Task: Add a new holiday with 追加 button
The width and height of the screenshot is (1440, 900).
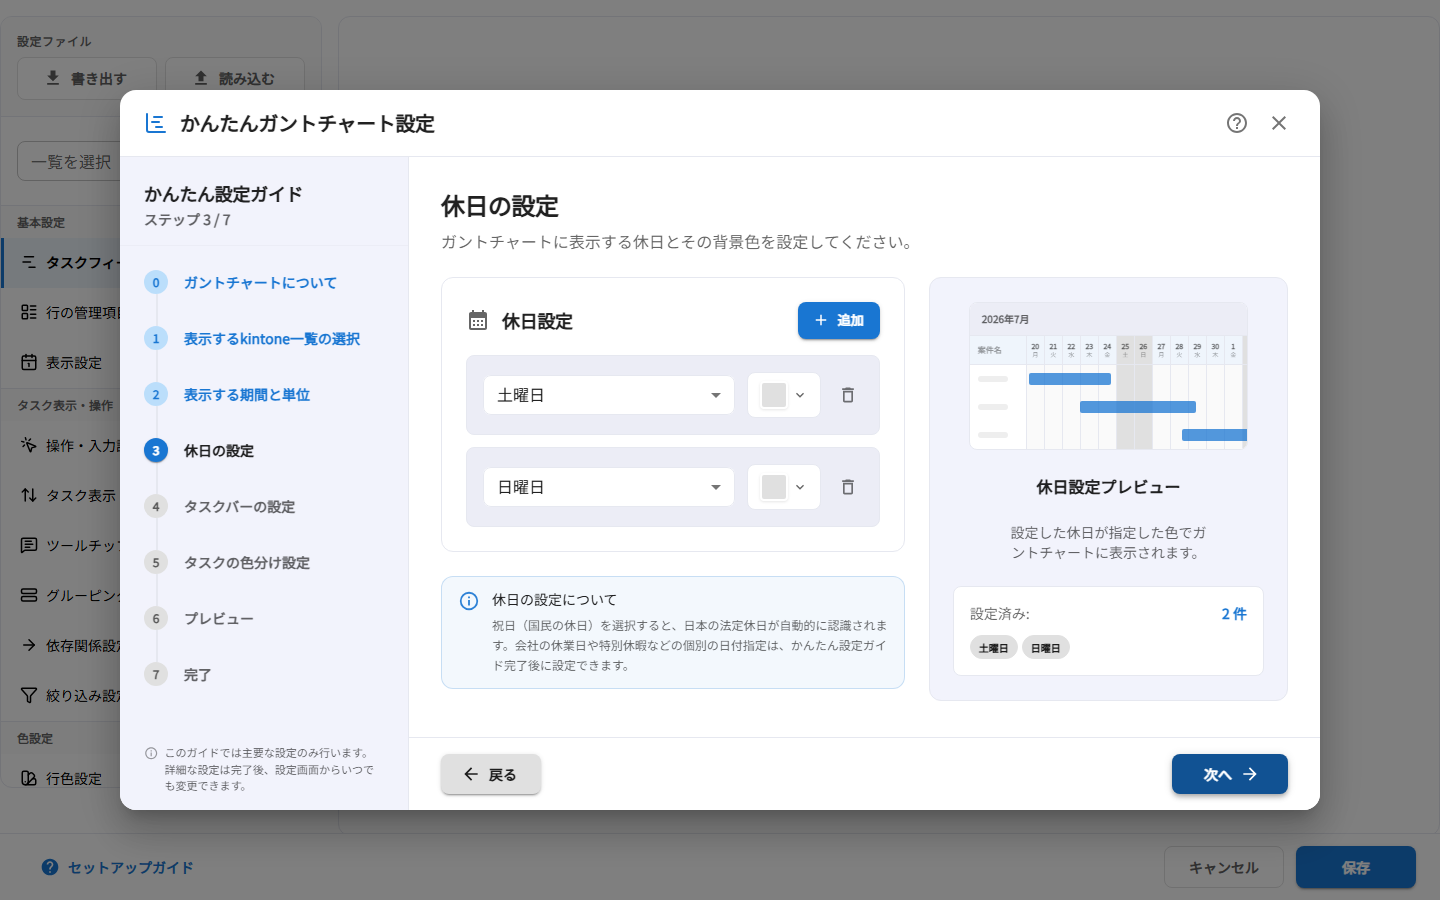Action: [x=839, y=320]
